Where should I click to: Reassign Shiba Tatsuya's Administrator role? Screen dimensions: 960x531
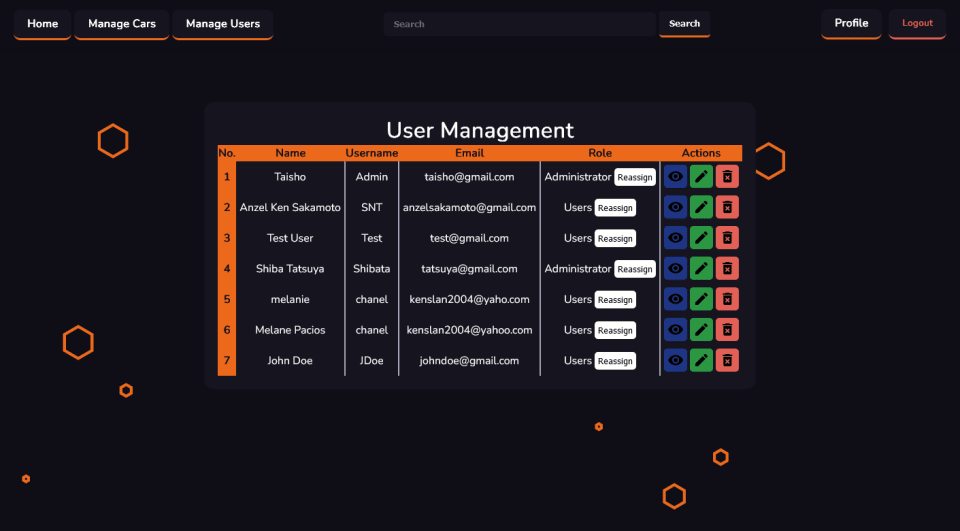635,269
